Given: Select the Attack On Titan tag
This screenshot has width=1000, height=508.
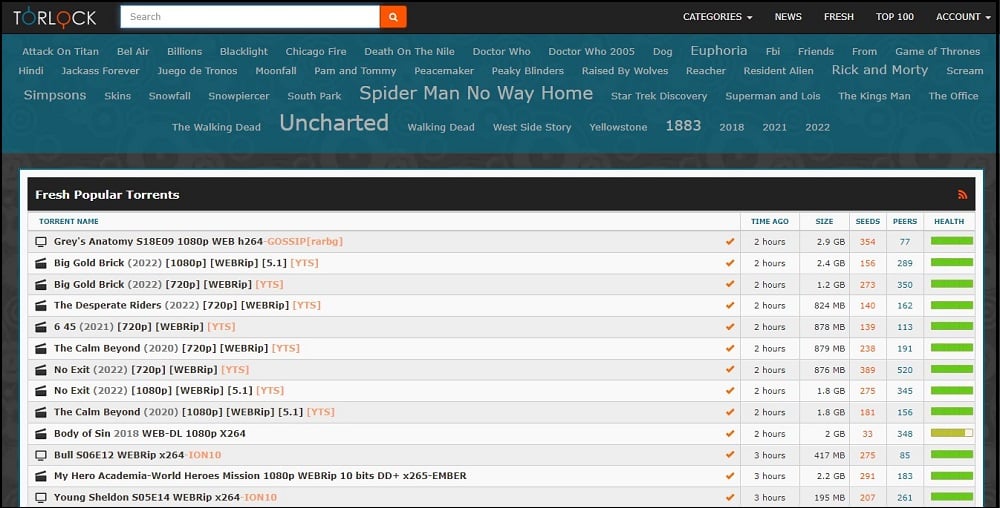Looking at the screenshot, I should (x=61, y=52).
